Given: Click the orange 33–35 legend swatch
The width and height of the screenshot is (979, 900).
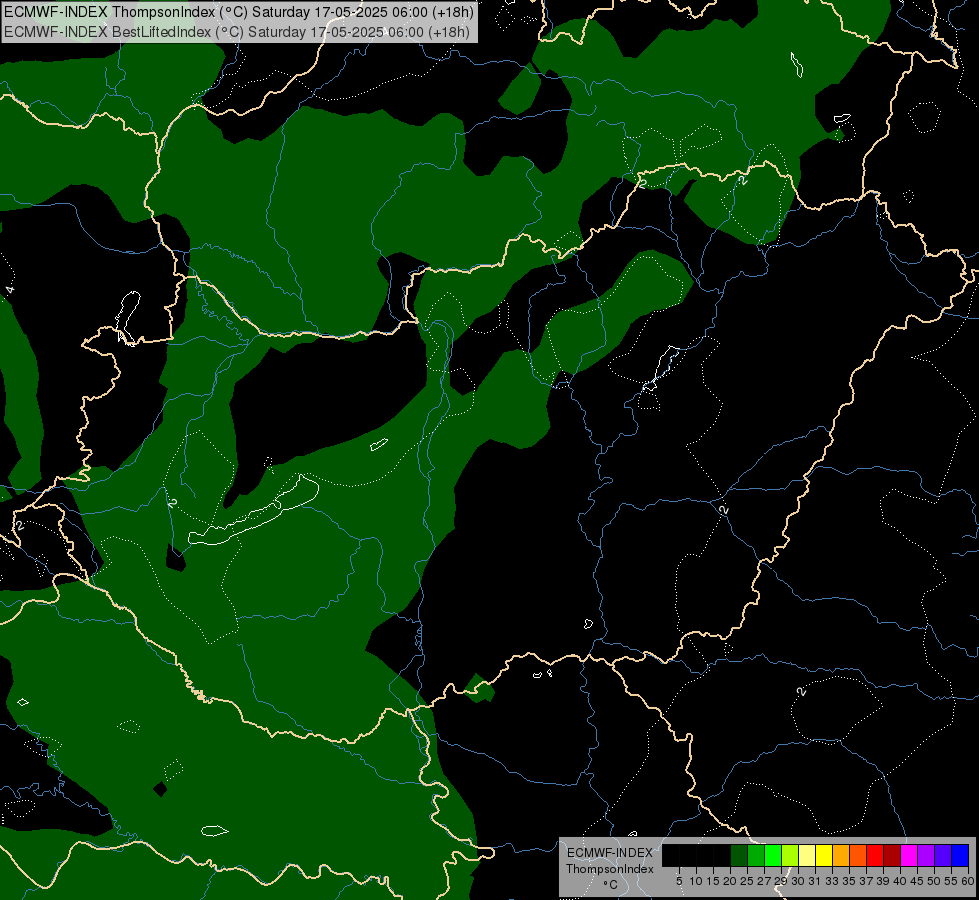Looking at the screenshot, I should (x=841, y=855).
